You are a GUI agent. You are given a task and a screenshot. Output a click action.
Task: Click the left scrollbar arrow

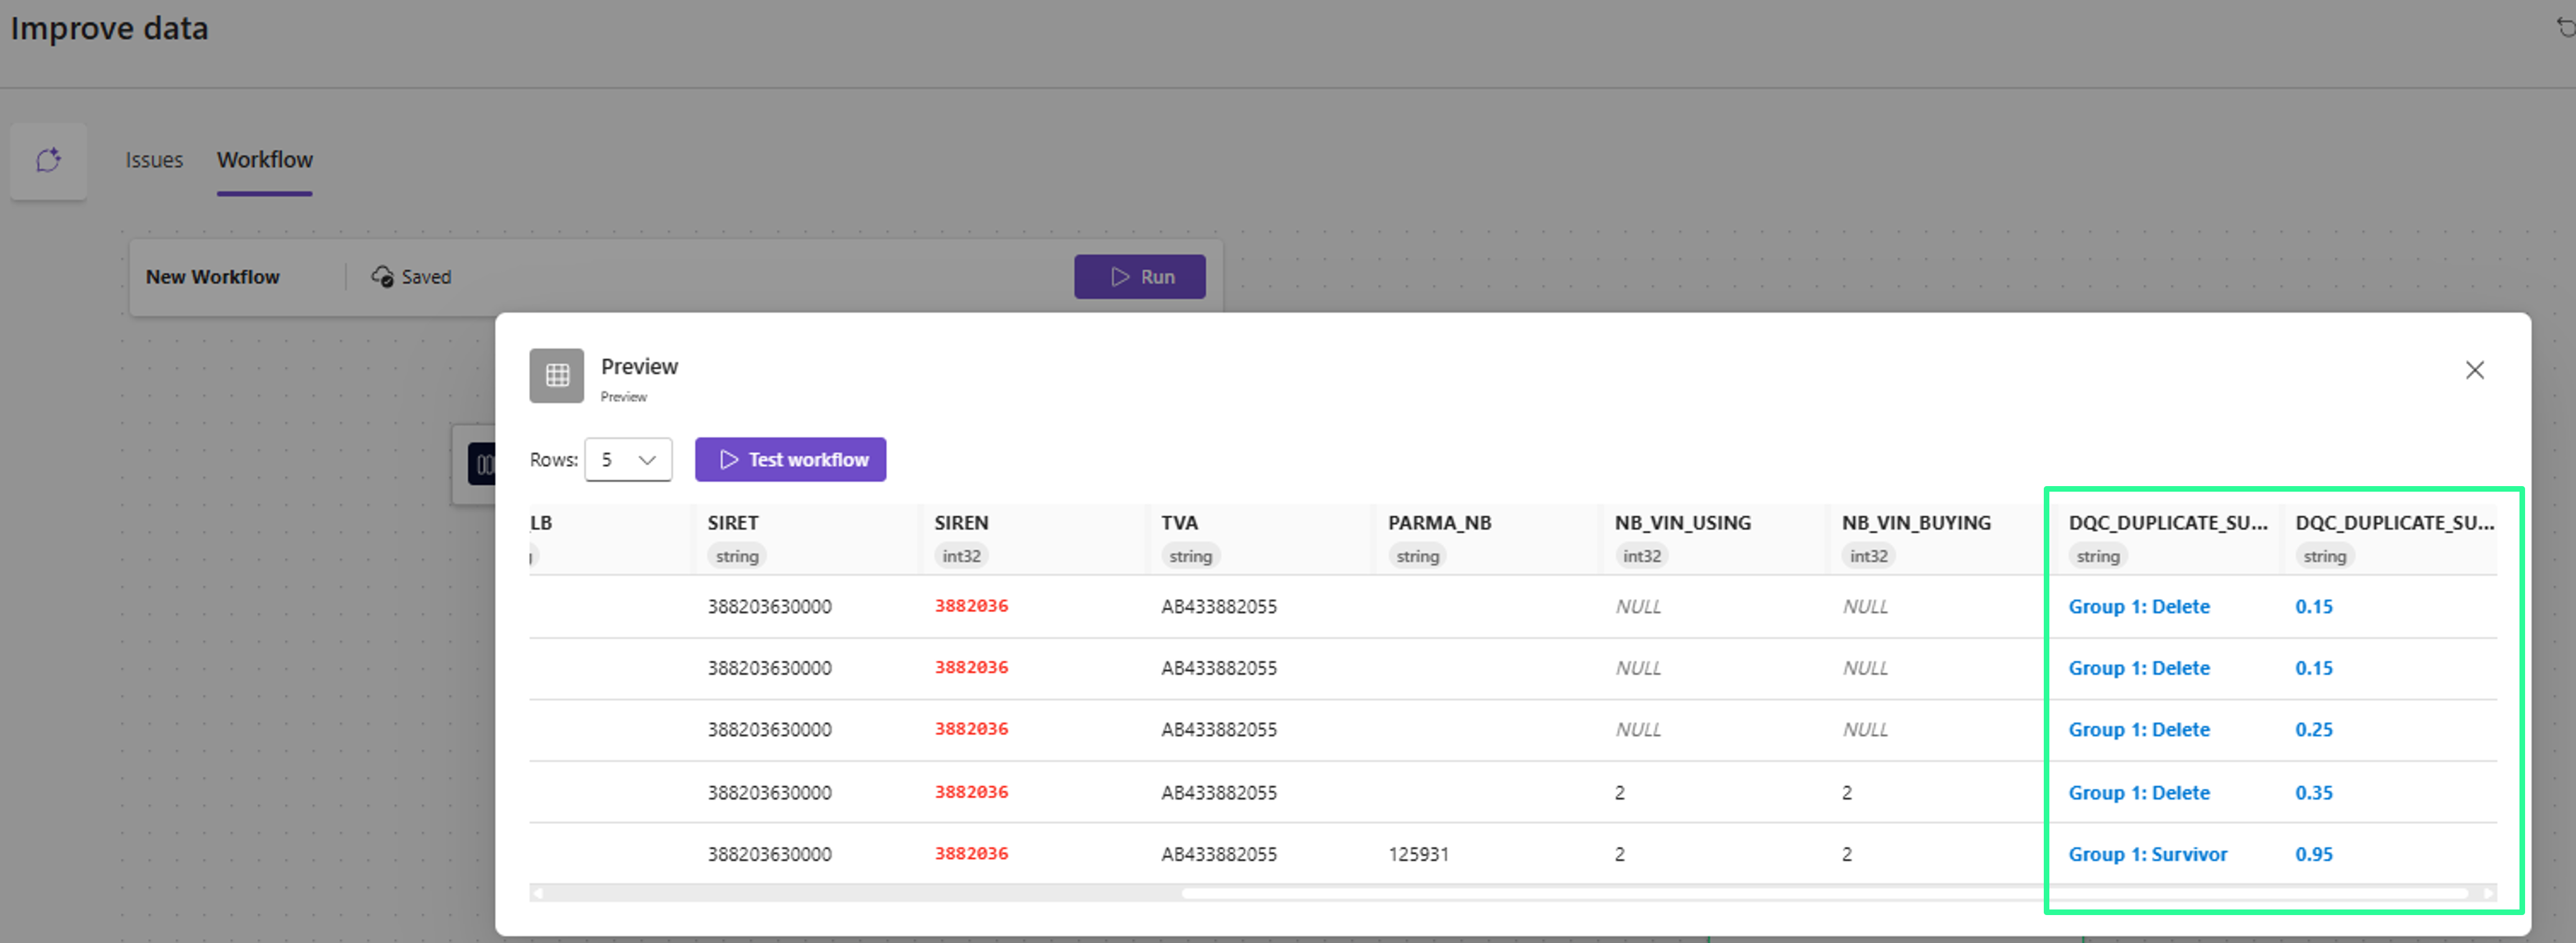[x=538, y=893]
